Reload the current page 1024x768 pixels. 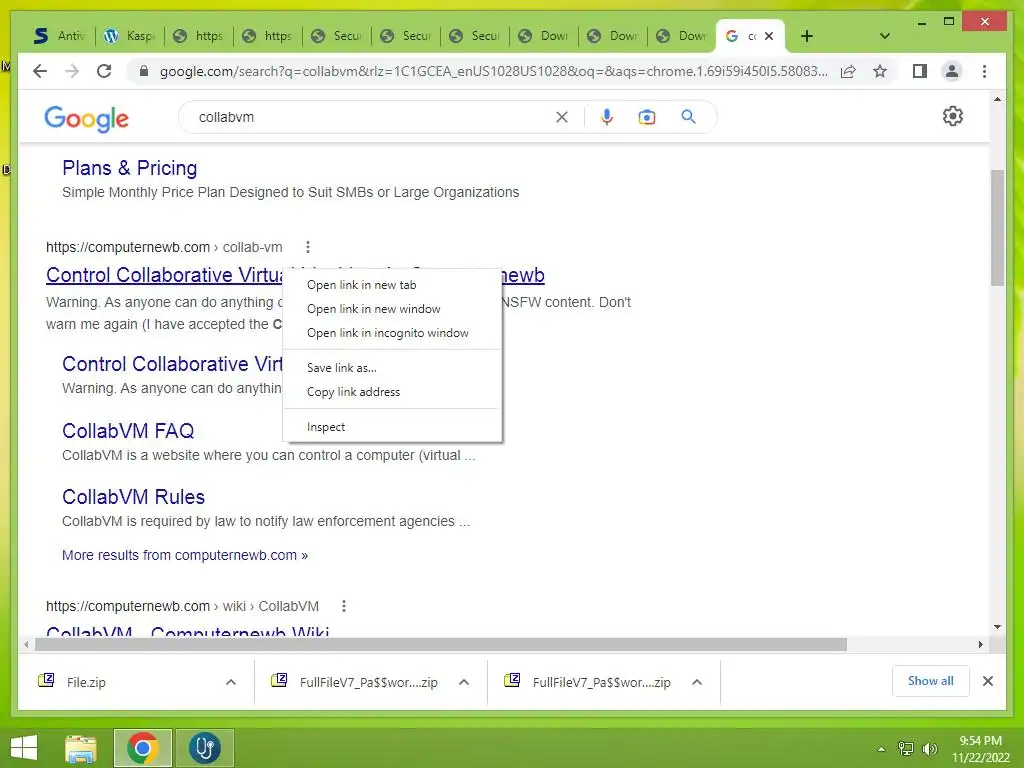pos(104,71)
